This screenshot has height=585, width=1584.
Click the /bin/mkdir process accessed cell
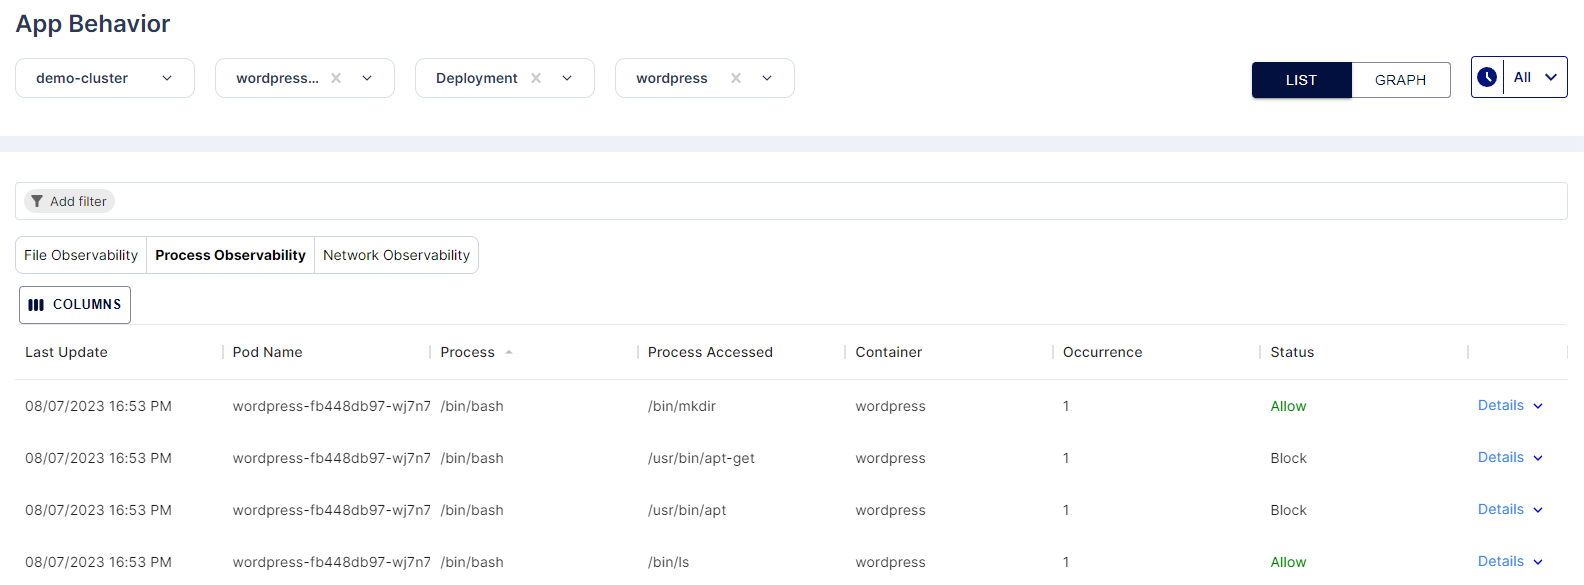(681, 406)
